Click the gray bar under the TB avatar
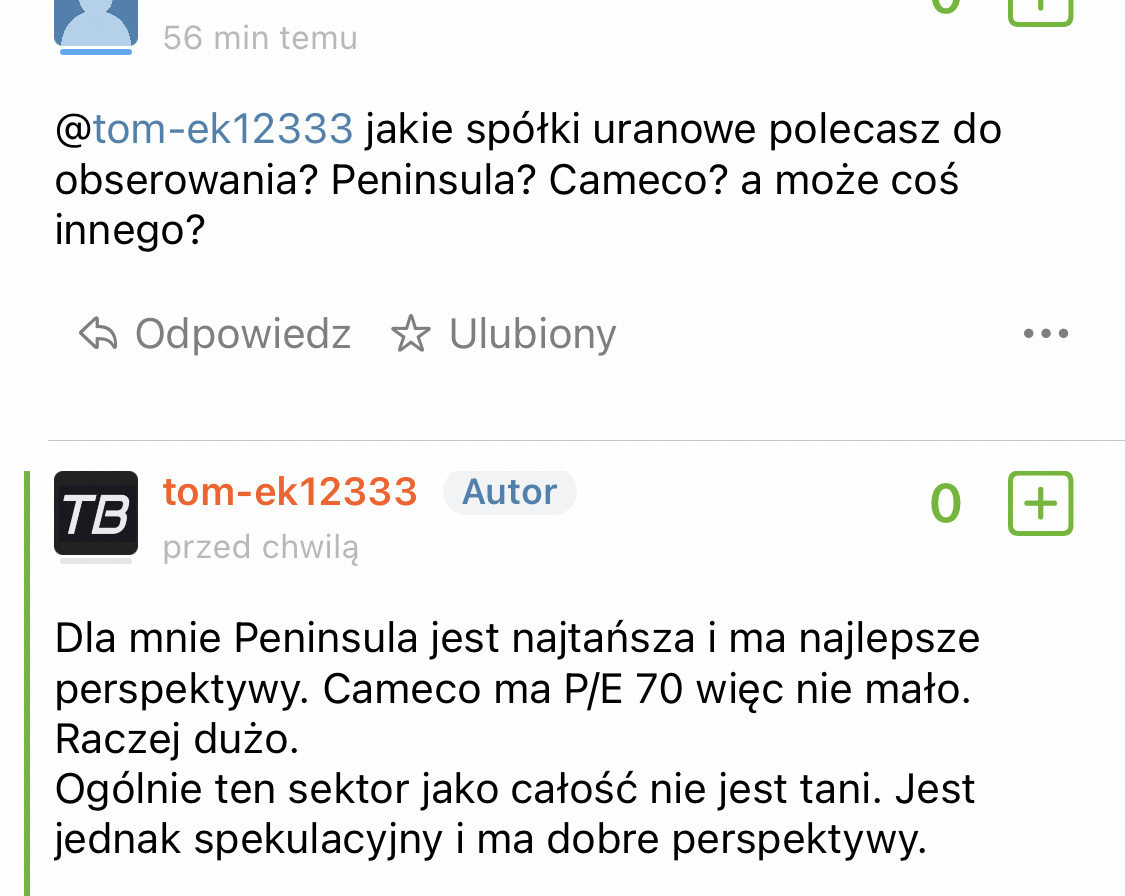 click(96, 561)
